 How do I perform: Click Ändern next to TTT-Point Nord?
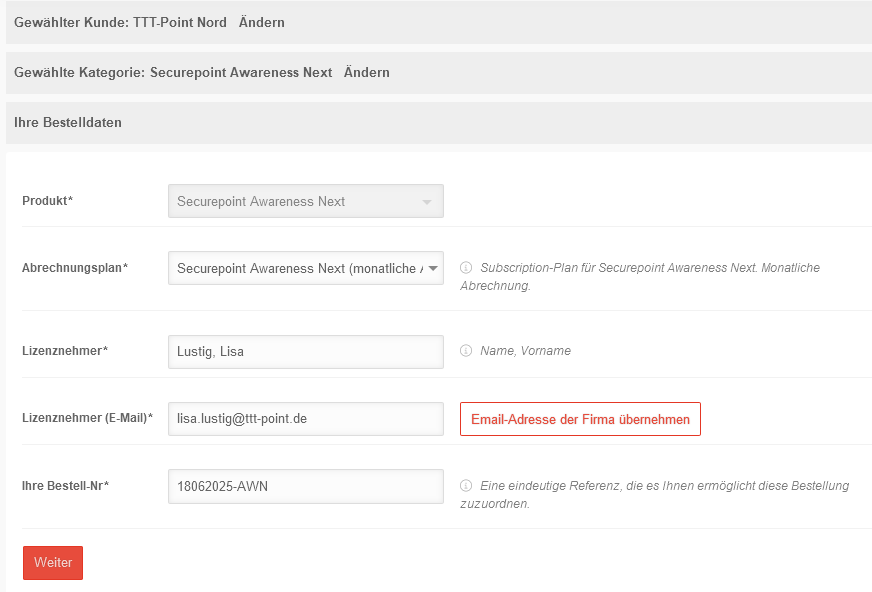262,22
